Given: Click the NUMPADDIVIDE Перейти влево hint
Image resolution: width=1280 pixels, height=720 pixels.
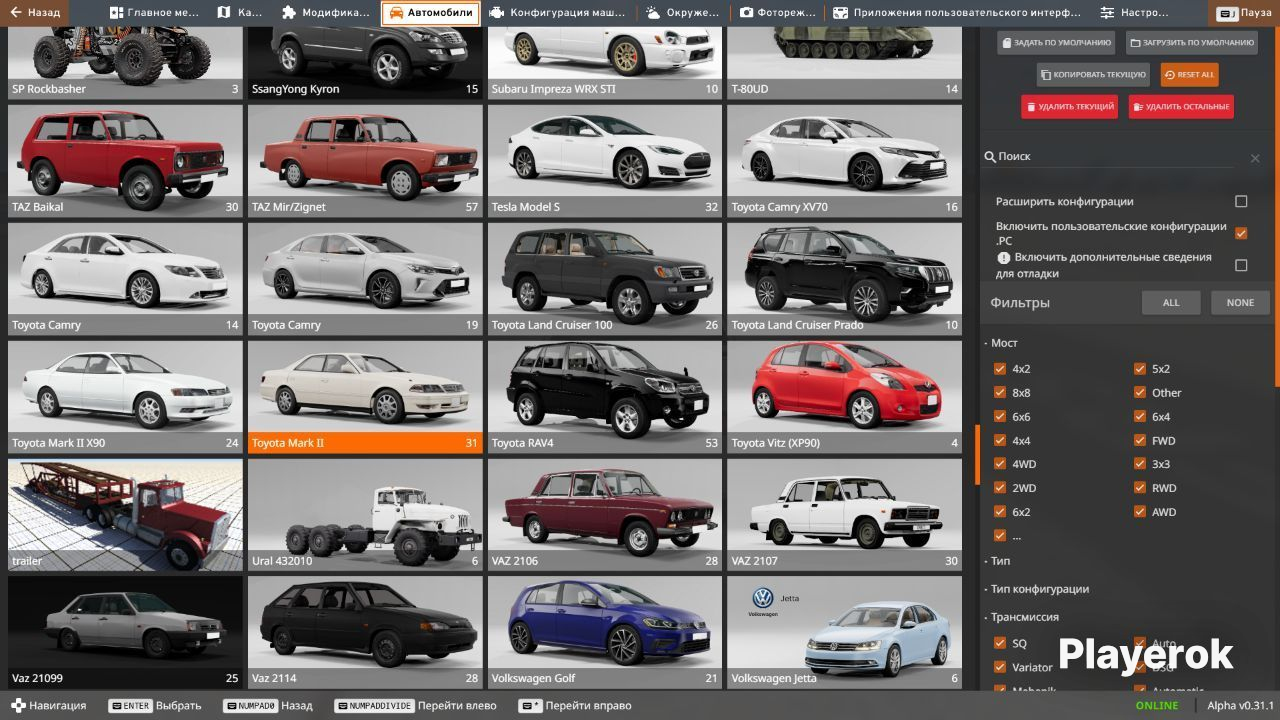Looking at the screenshot, I should click(x=415, y=706).
